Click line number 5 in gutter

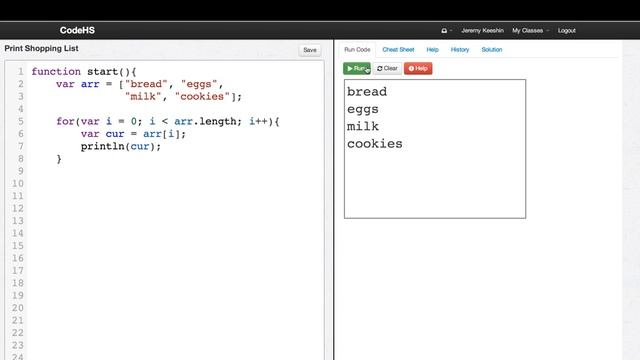tap(20, 121)
